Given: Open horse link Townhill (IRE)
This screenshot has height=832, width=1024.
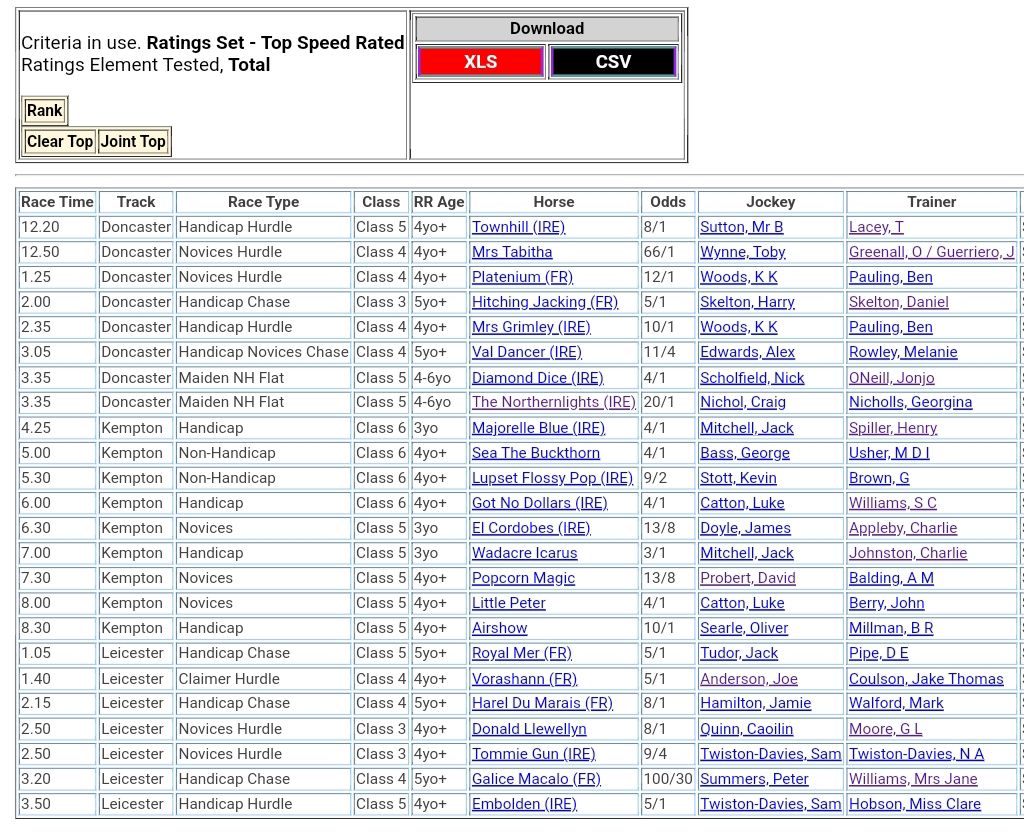Looking at the screenshot, I should (x=518, y=227).
